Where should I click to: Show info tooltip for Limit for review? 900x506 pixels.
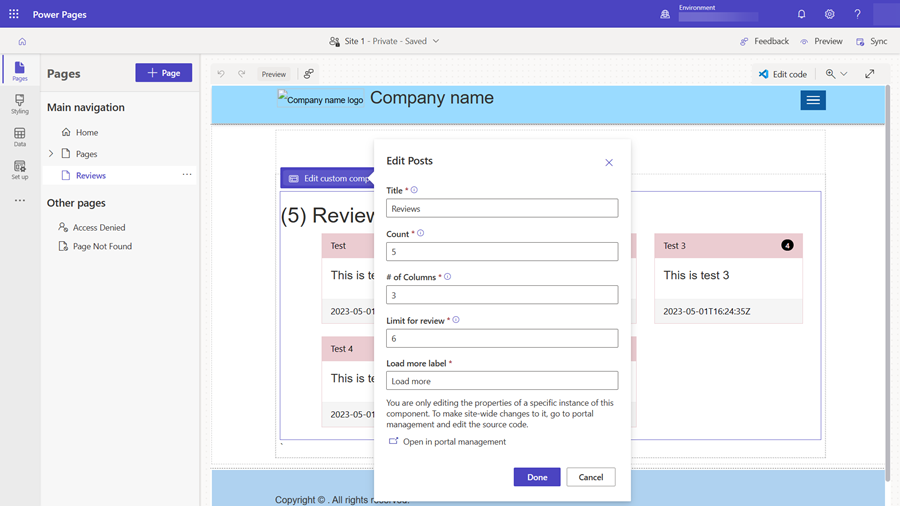[x=456, y=320]
